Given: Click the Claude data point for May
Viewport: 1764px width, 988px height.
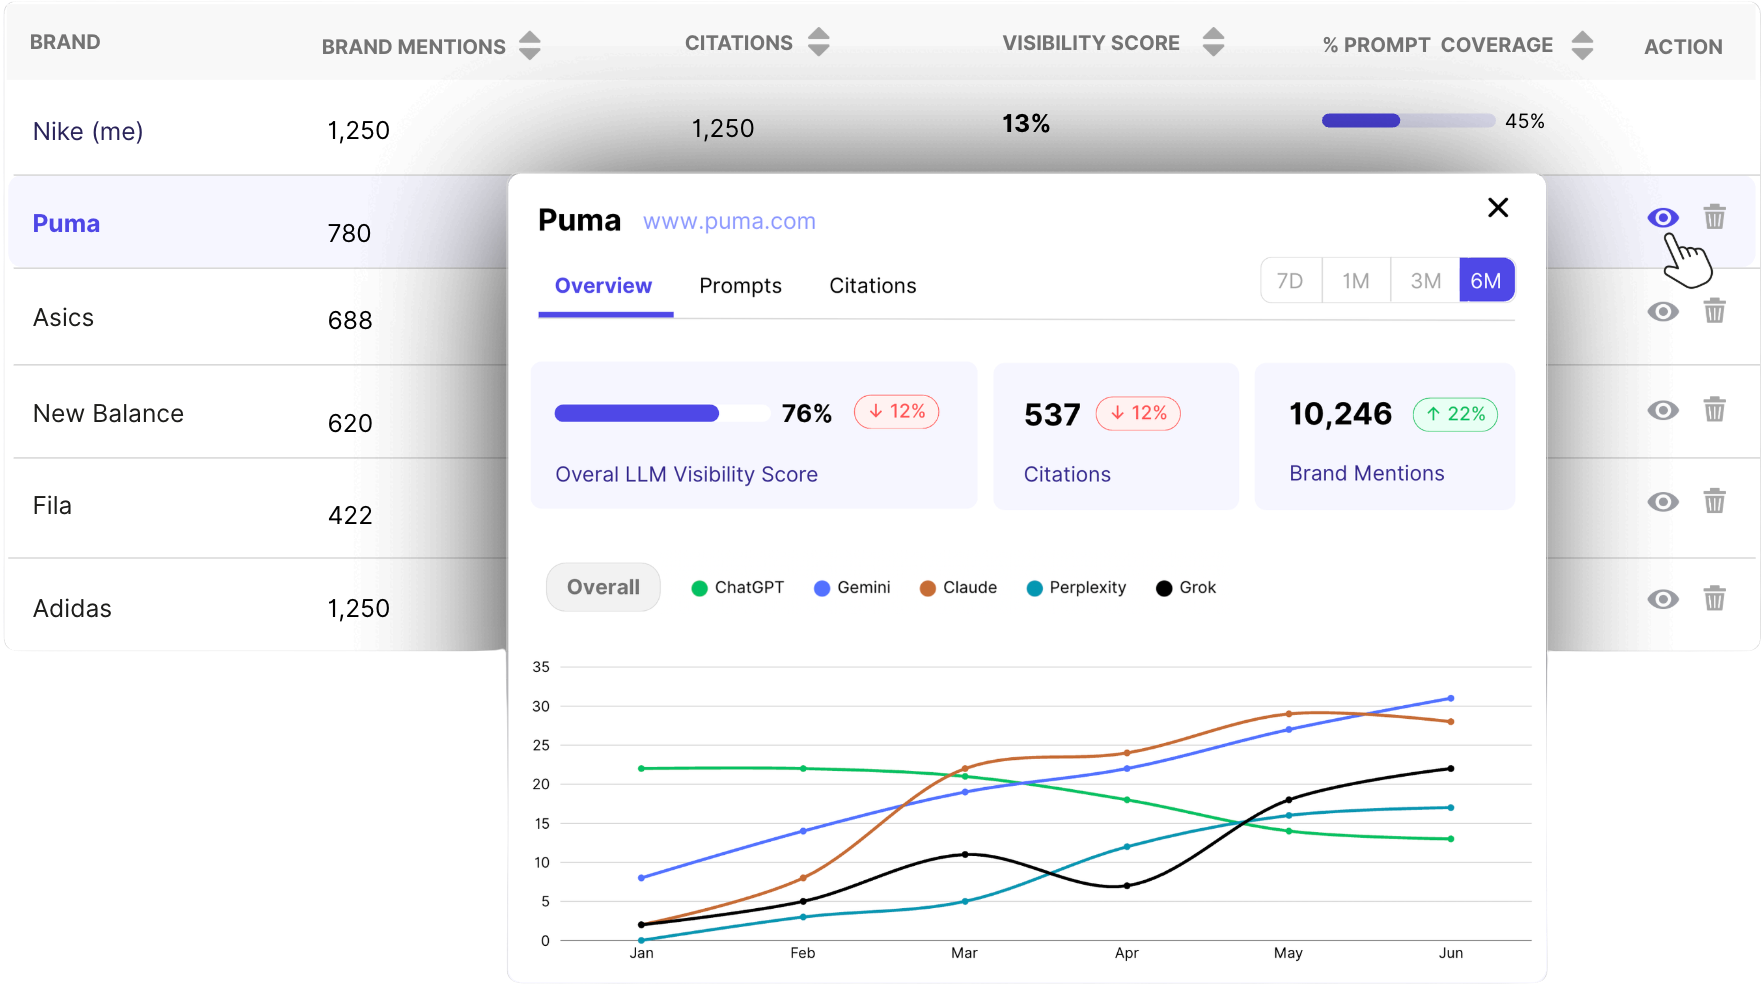Looking at the screenshot, I should pos(1289,714).
